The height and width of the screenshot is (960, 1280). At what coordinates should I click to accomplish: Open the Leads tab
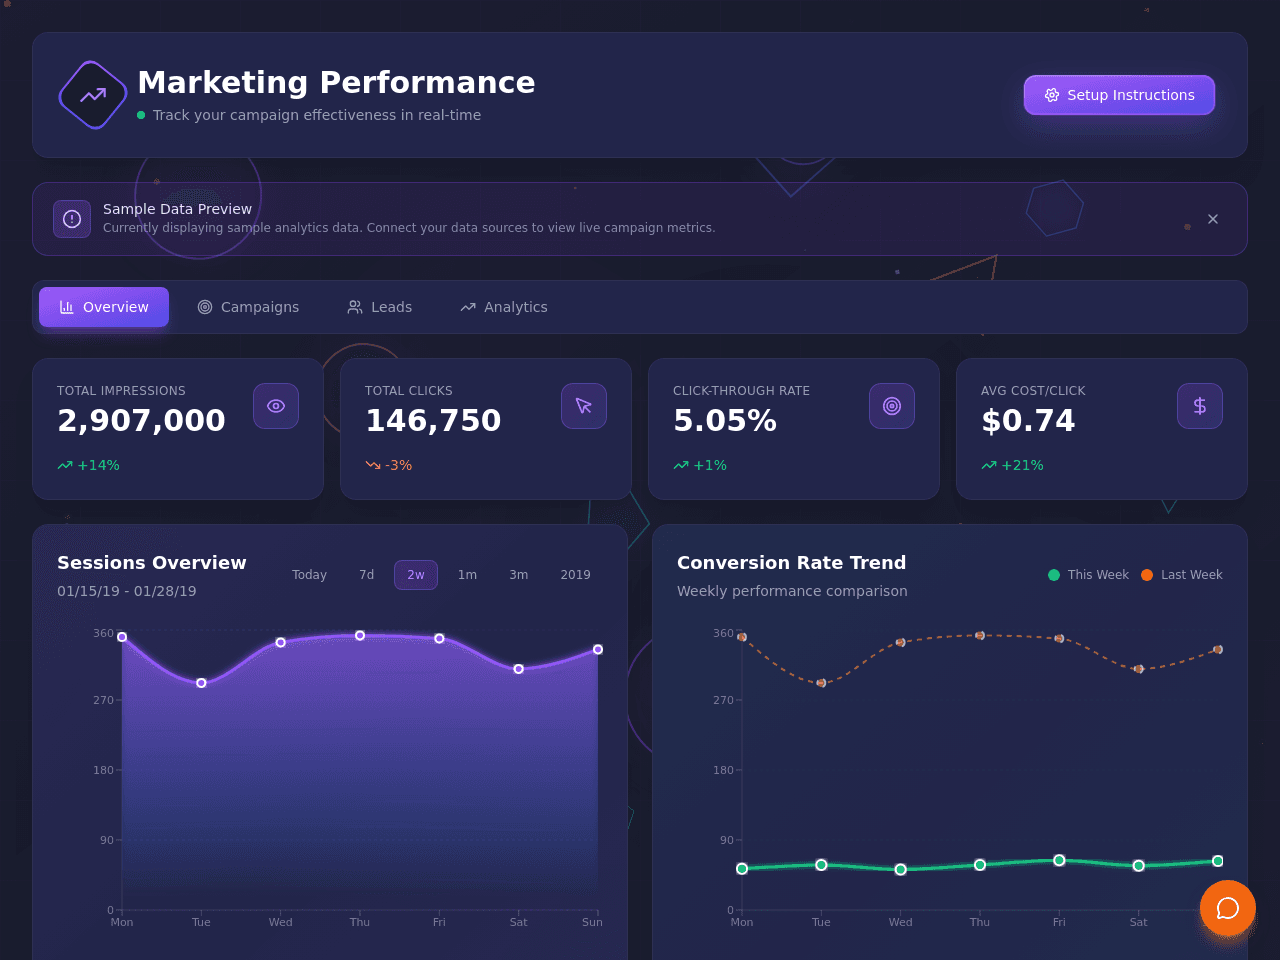point(380,307)
